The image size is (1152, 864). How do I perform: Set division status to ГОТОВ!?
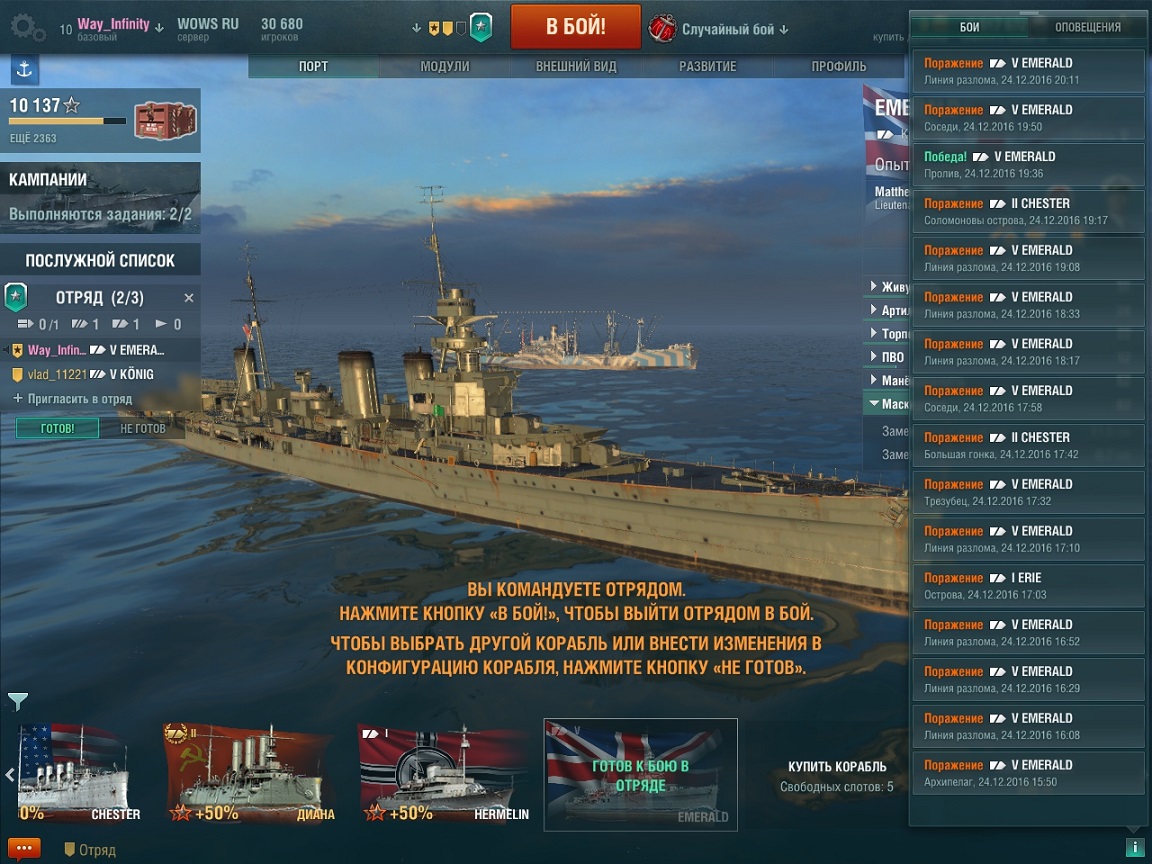tap(57, 428)
